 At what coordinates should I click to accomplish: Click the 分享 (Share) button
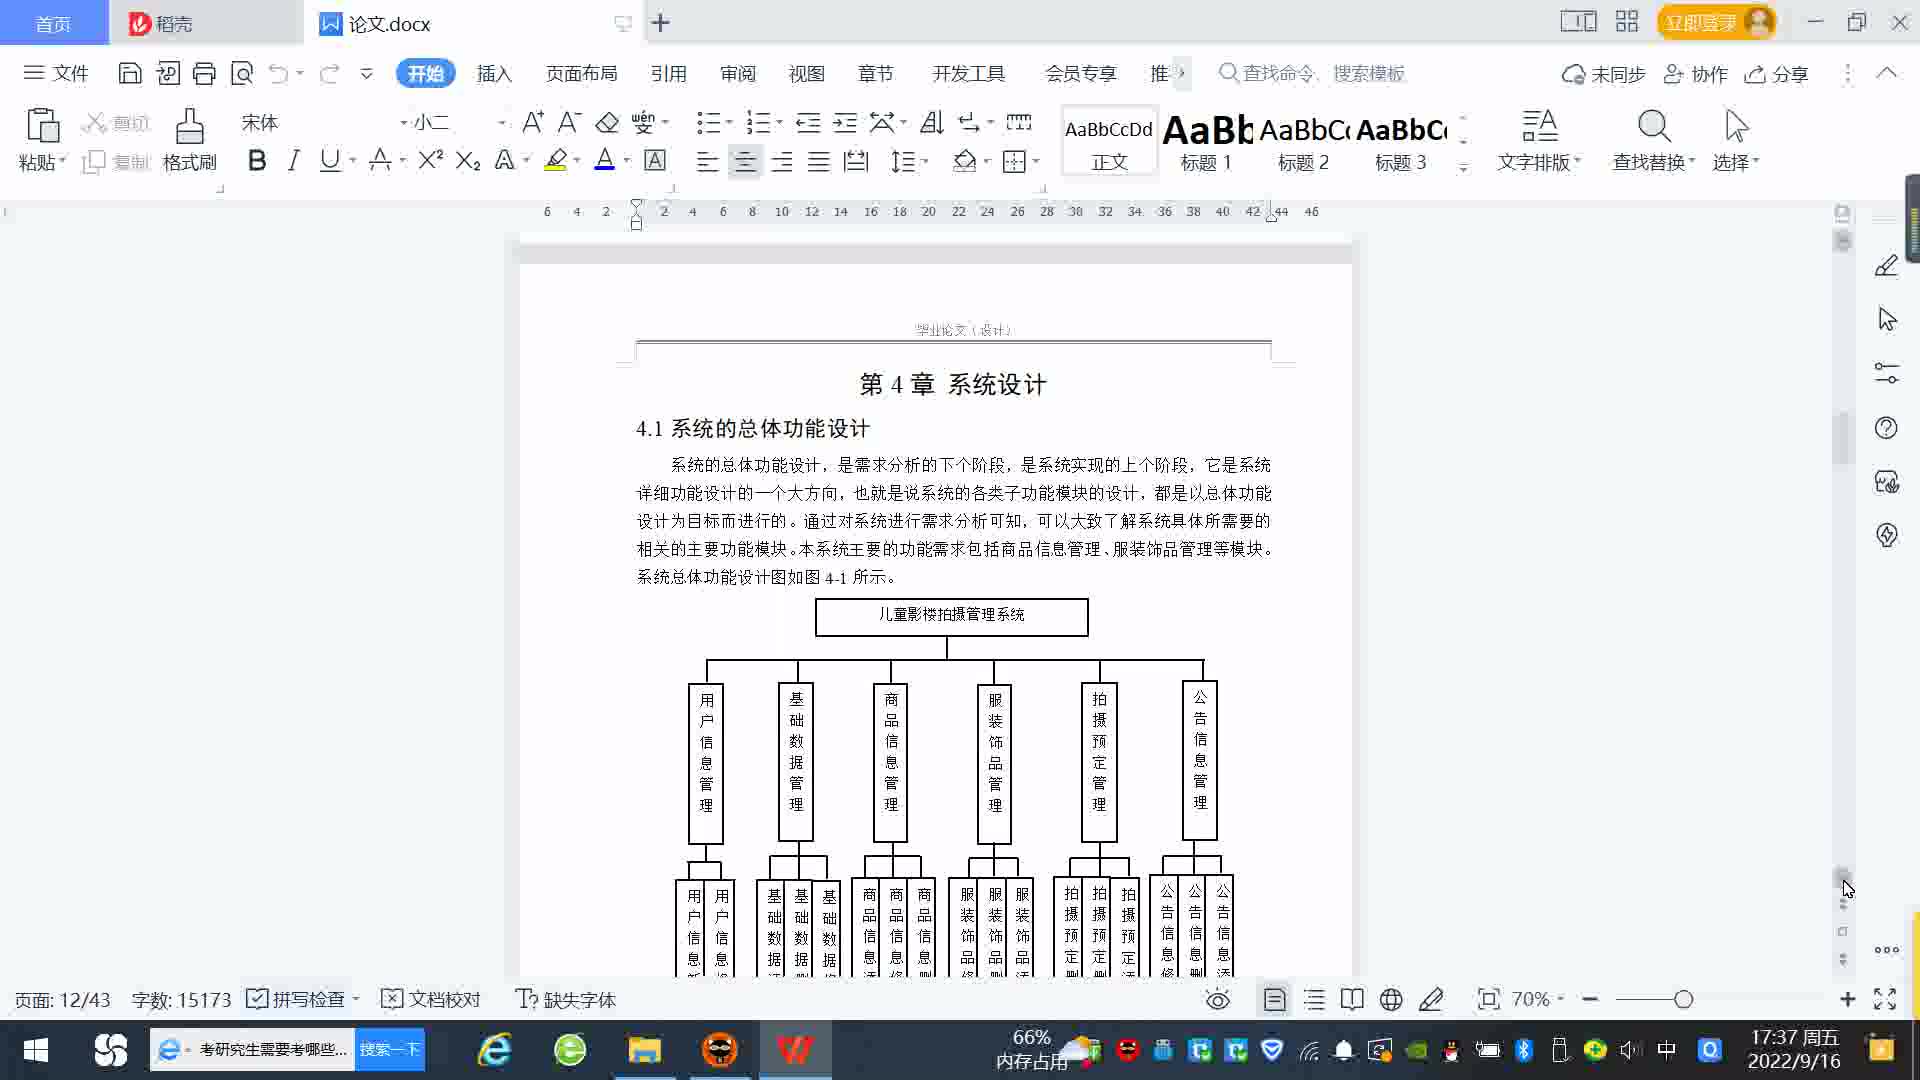click(1777, 74)
